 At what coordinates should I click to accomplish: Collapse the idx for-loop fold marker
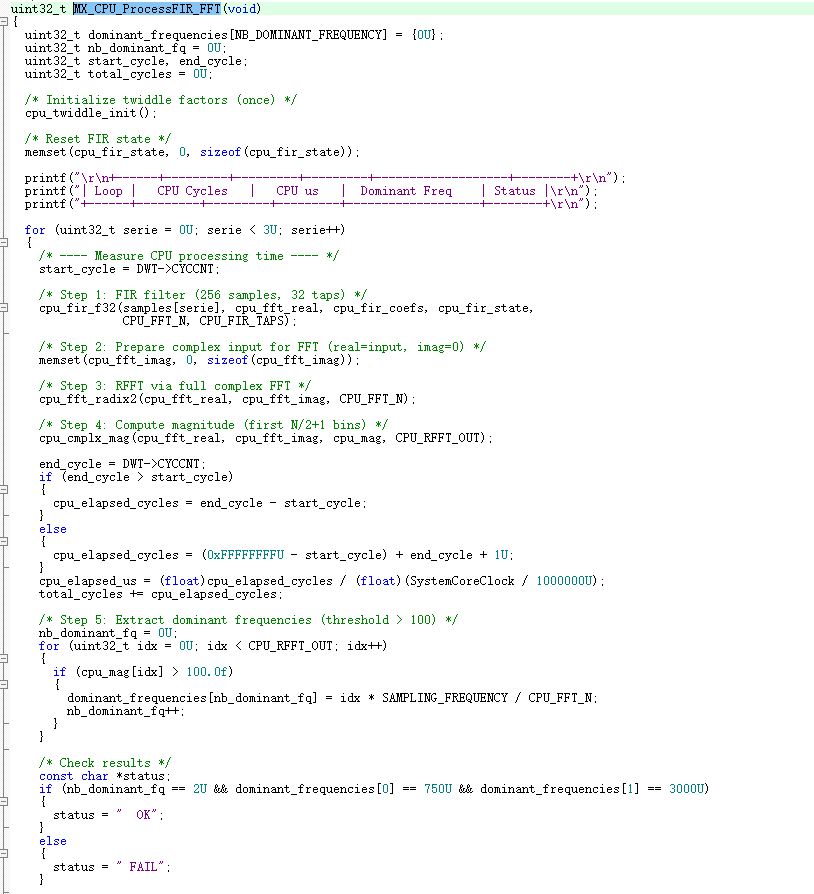point(3,658)
